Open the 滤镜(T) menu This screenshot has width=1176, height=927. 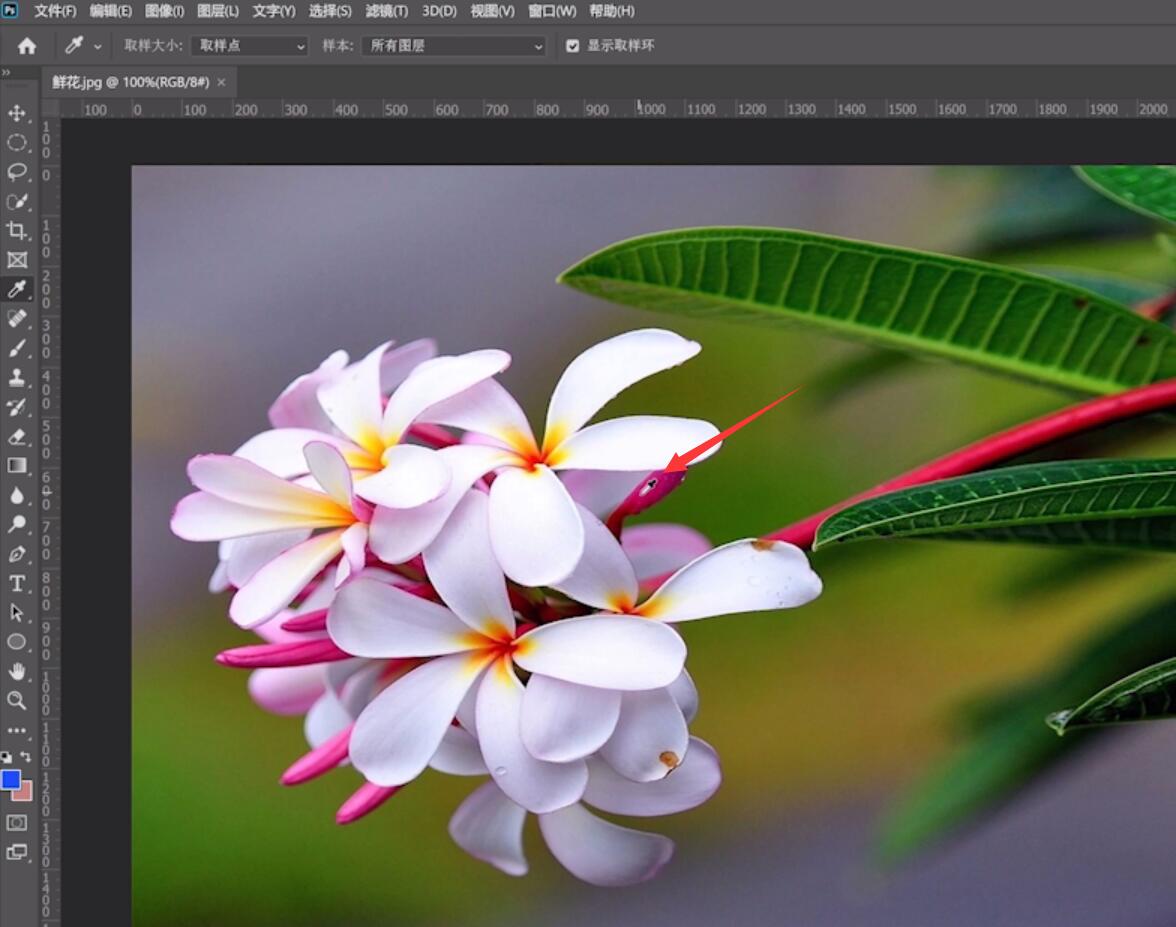coord(386,11)
